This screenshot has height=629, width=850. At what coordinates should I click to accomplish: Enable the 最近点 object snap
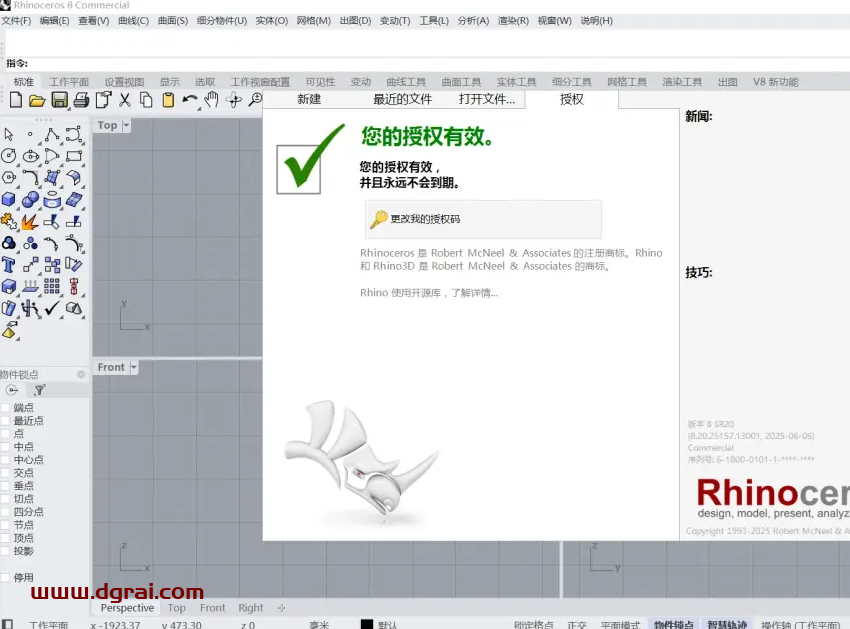click(5, 420)
